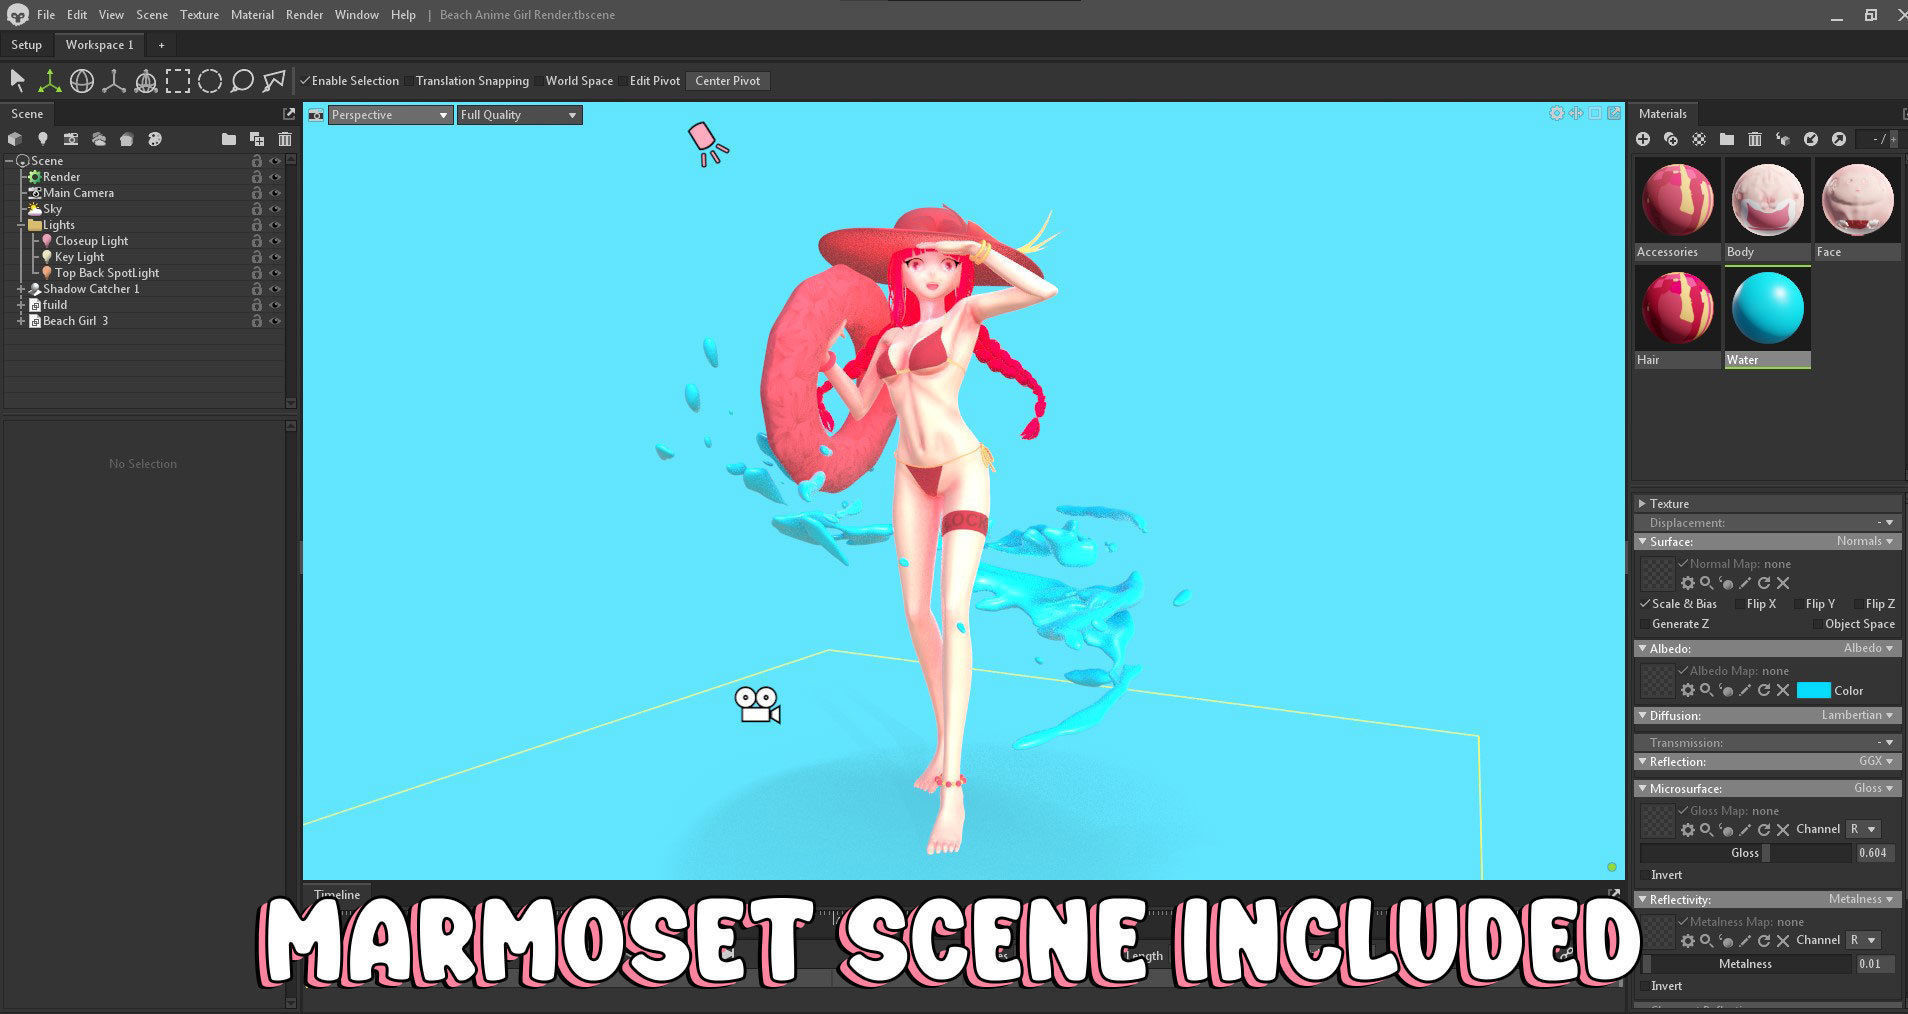
Task: Click the Center Pivot button
Action: pos(727,81)
